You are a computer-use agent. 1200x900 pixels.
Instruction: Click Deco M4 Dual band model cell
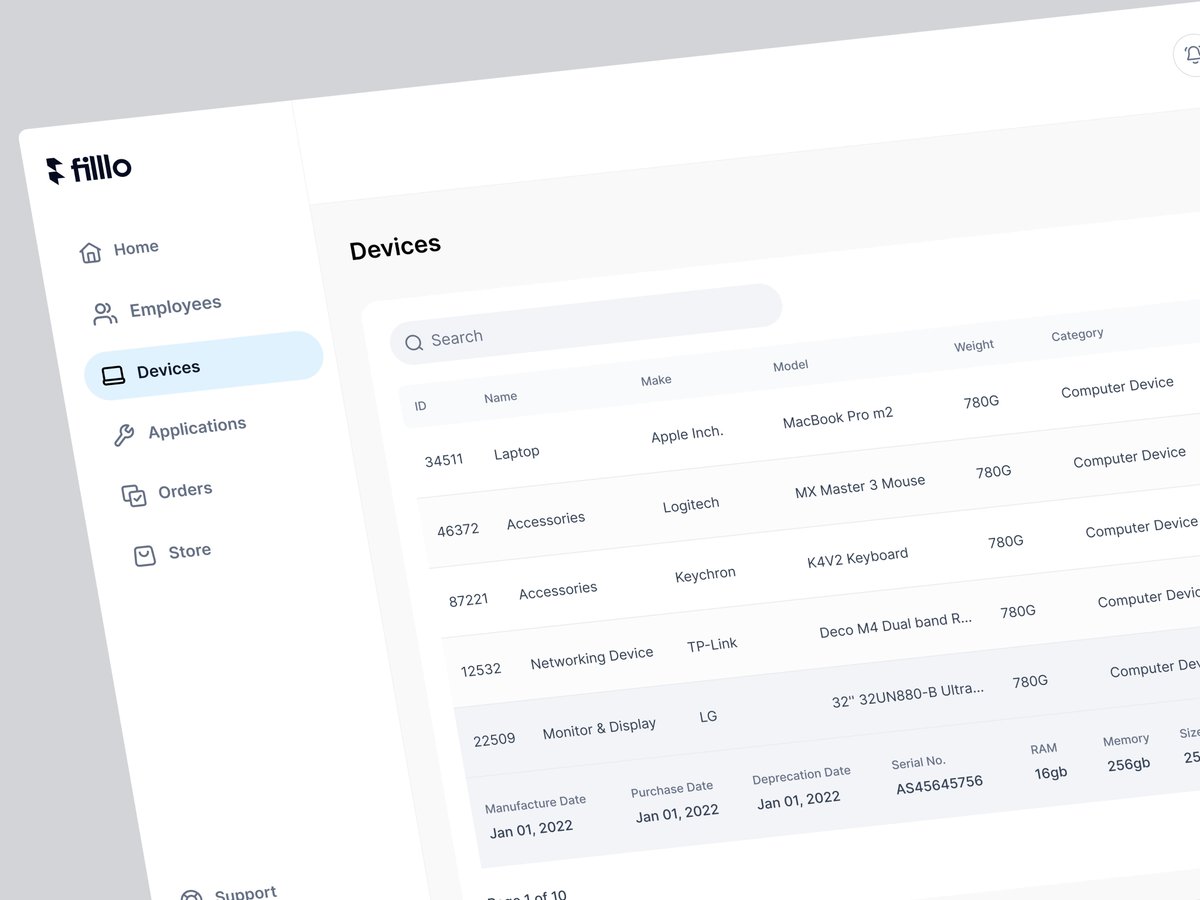896,625
